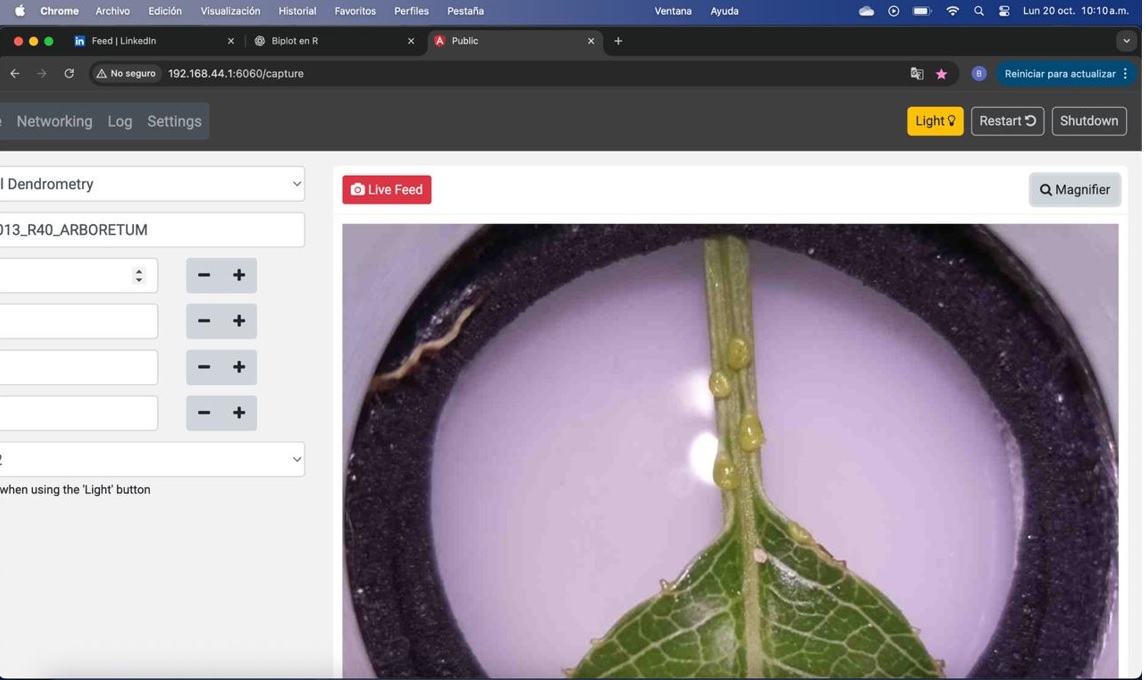The width and height of the screenshot is (1145, 680).
Task: Click the cloud status icon in menu bar
Action: (866, 11)
